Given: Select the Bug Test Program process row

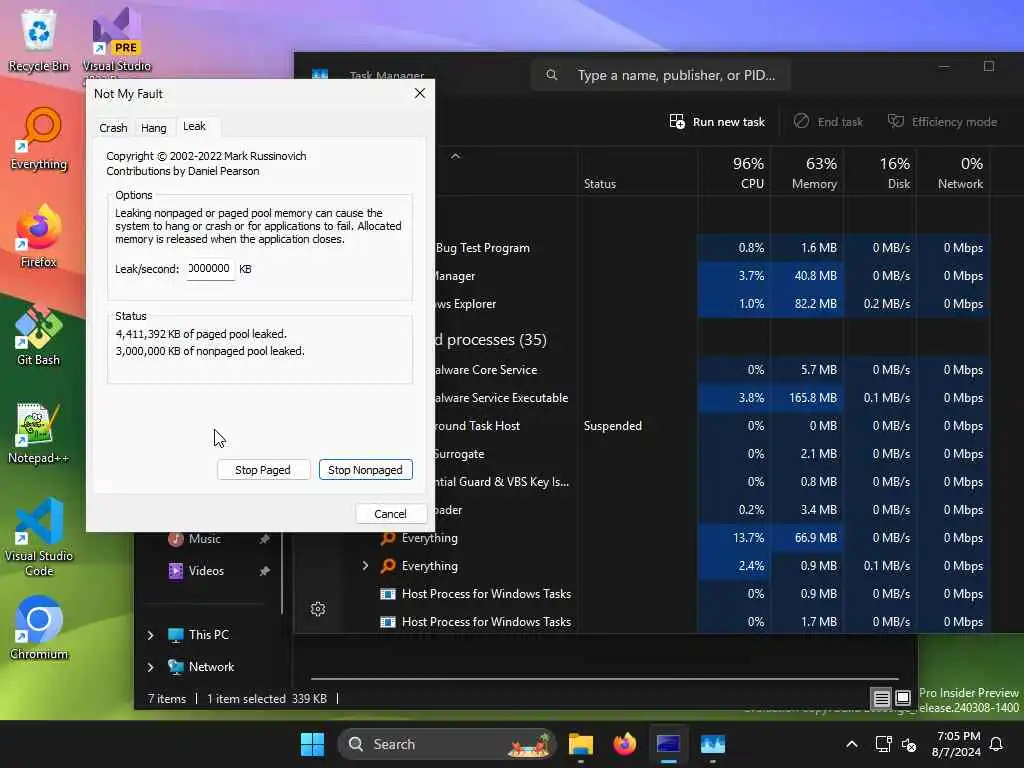Looking at the screenshot, I should click(x=712, y=248).
